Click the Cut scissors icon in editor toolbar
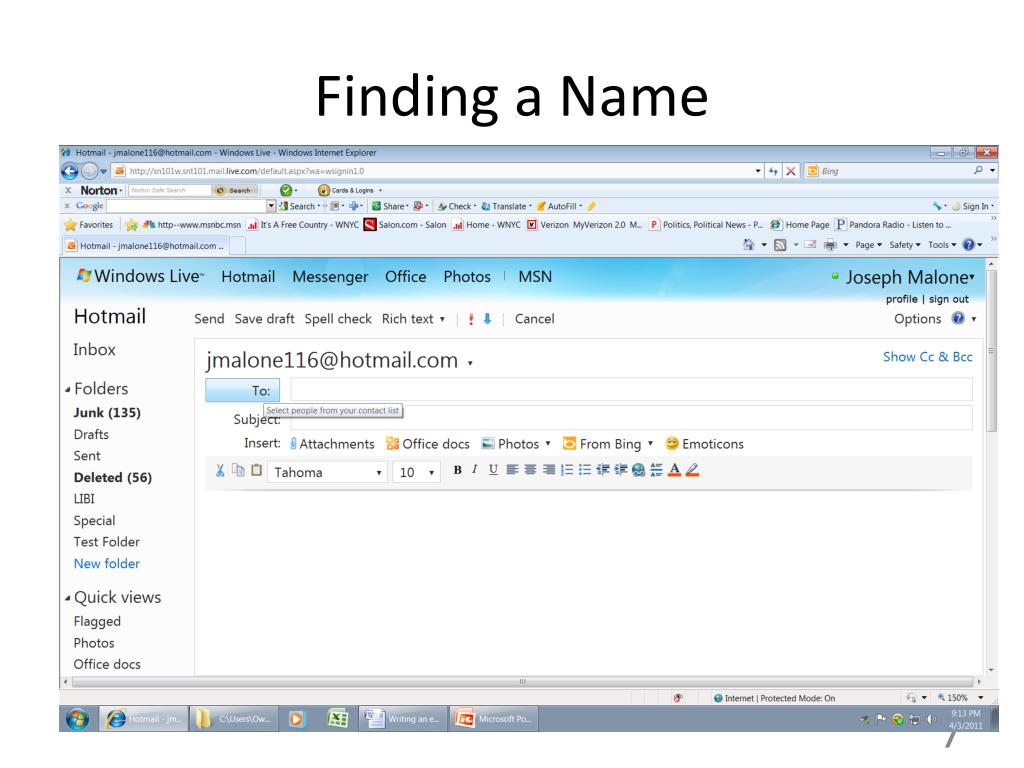The image size is (1024, 768). pyautogui.click(x=220, y=470)
